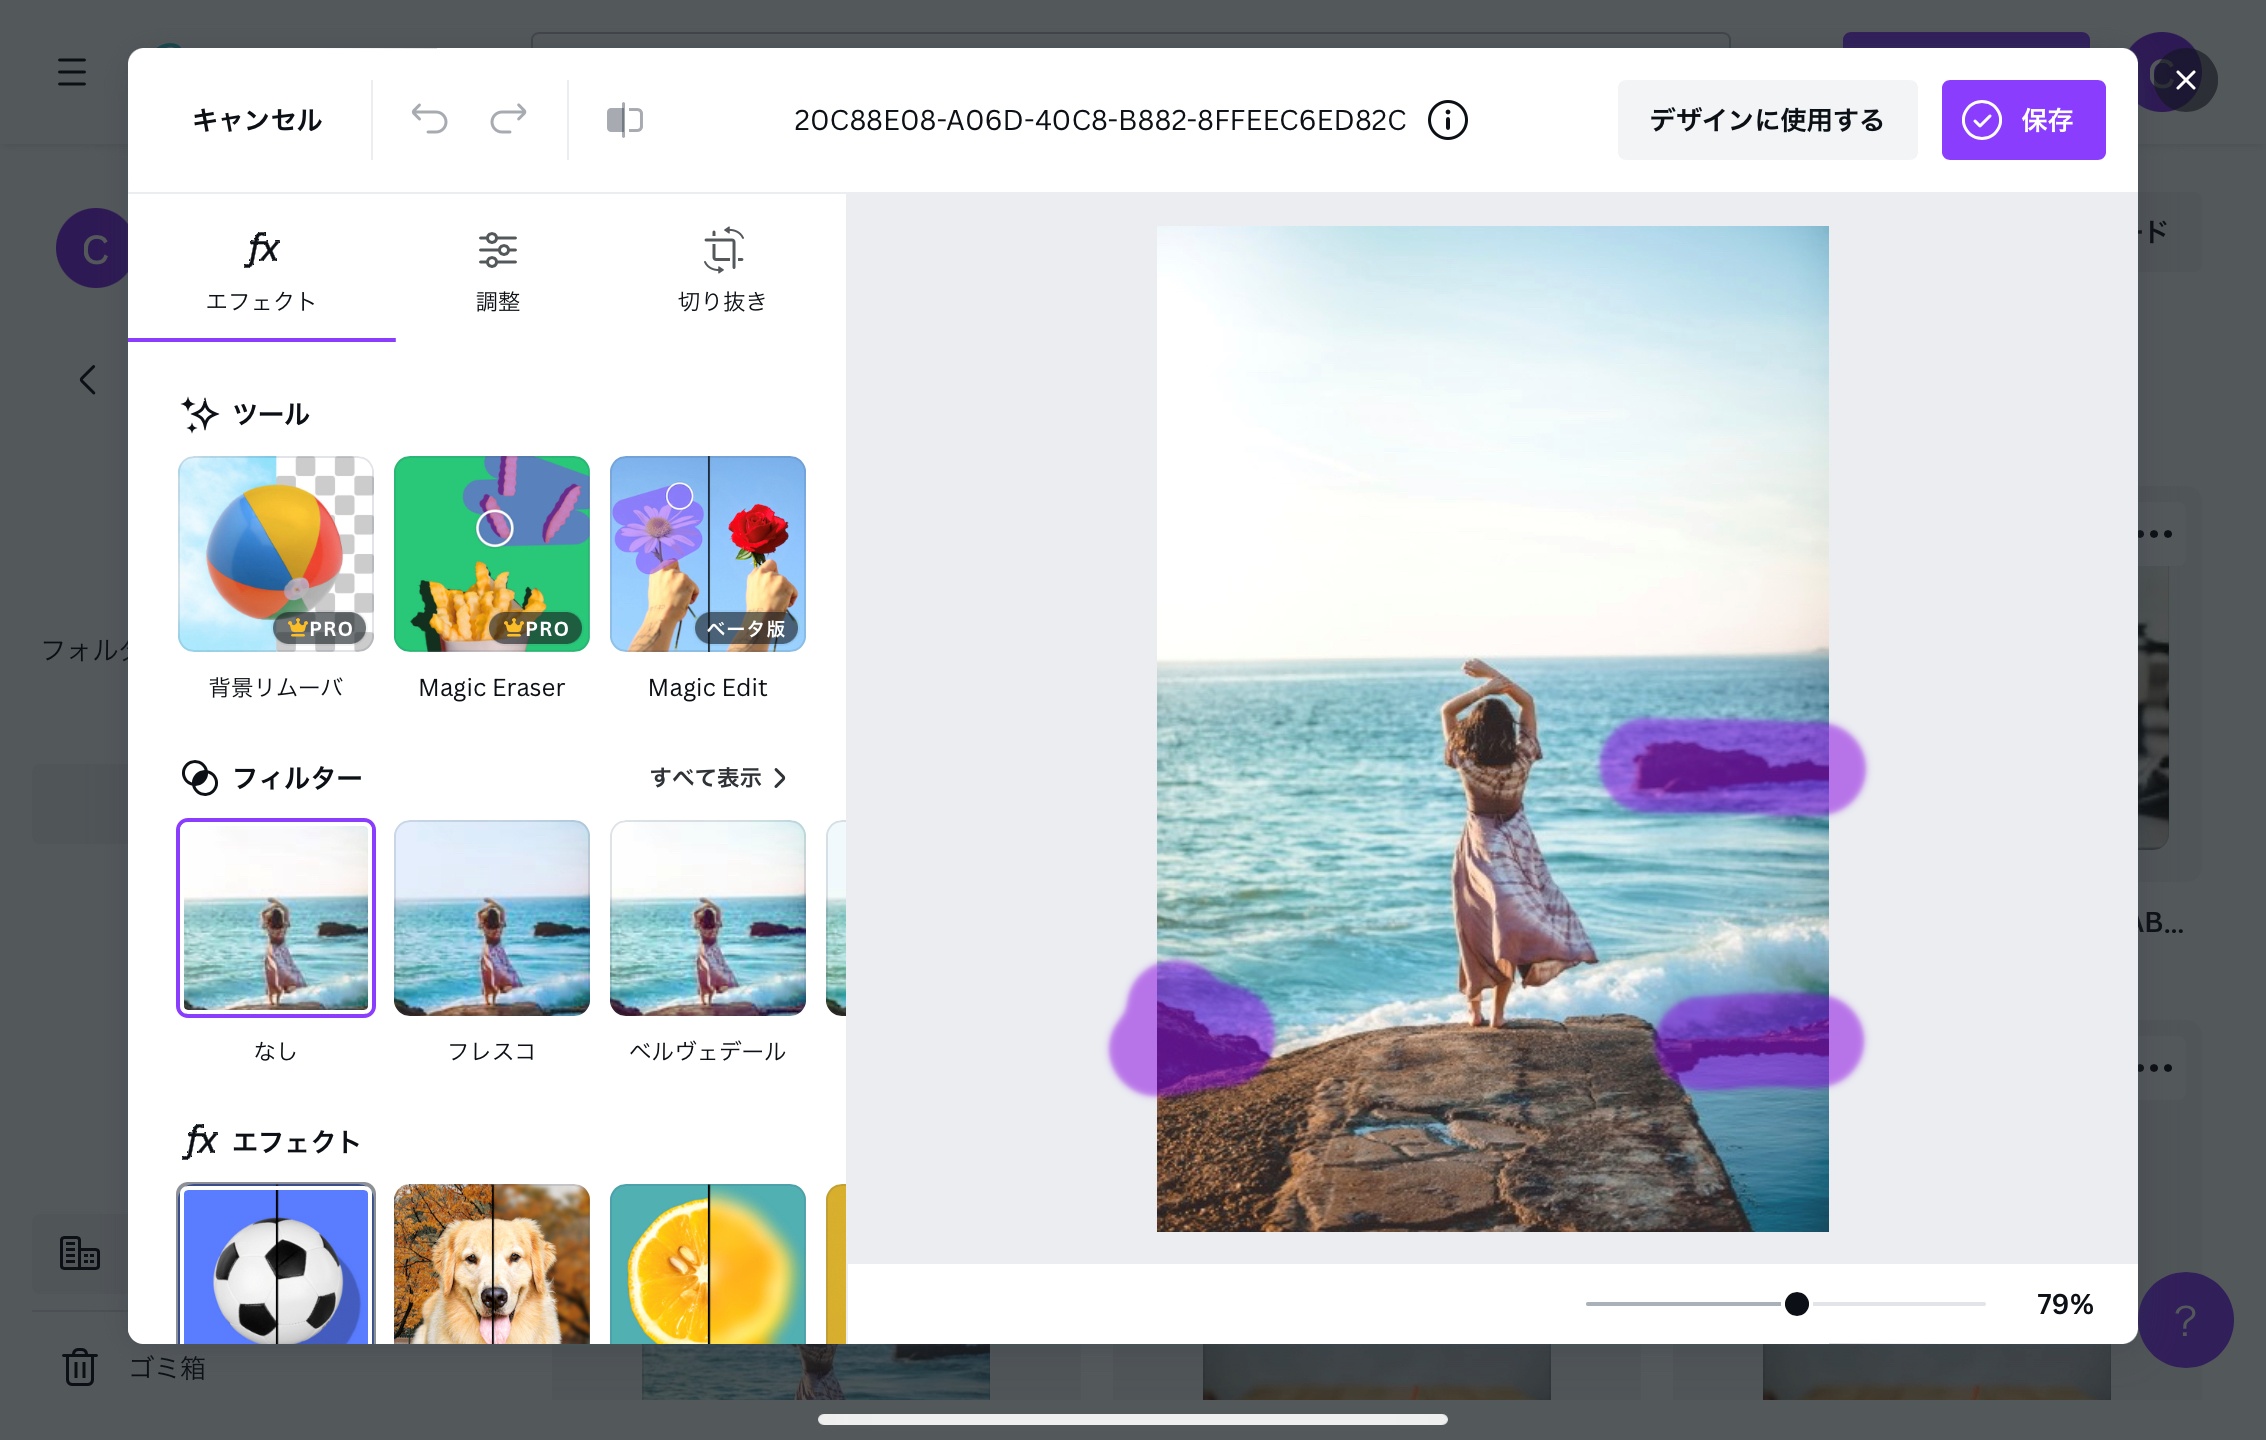Viewport: 2266px width, 1440px height.
Task: Open the 背景リムーバ tool
Action: click(276, 554)
